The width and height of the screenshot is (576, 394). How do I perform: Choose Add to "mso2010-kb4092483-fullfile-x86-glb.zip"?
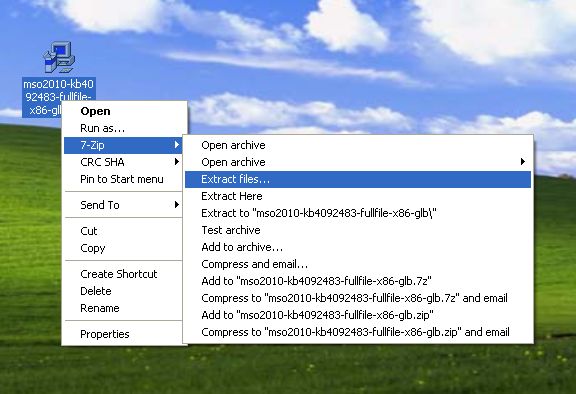[358, 315]
